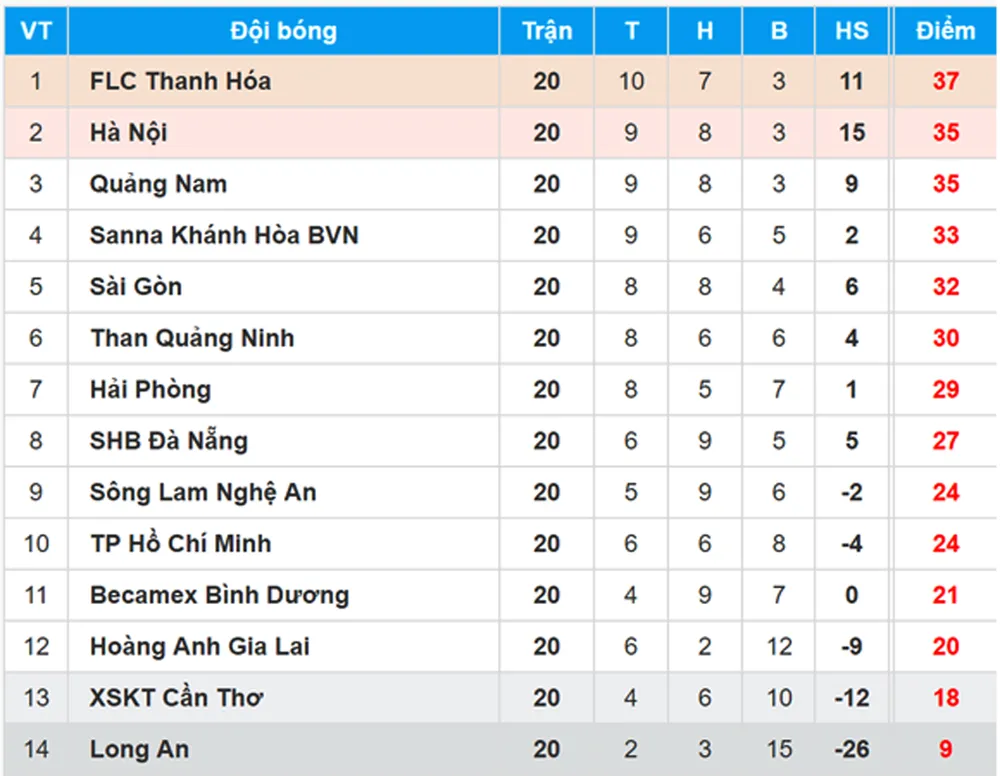This screenshot has height=776, width=1000.
Task: Click the Hải Phòng team name
Action: [x=150, y=390]
